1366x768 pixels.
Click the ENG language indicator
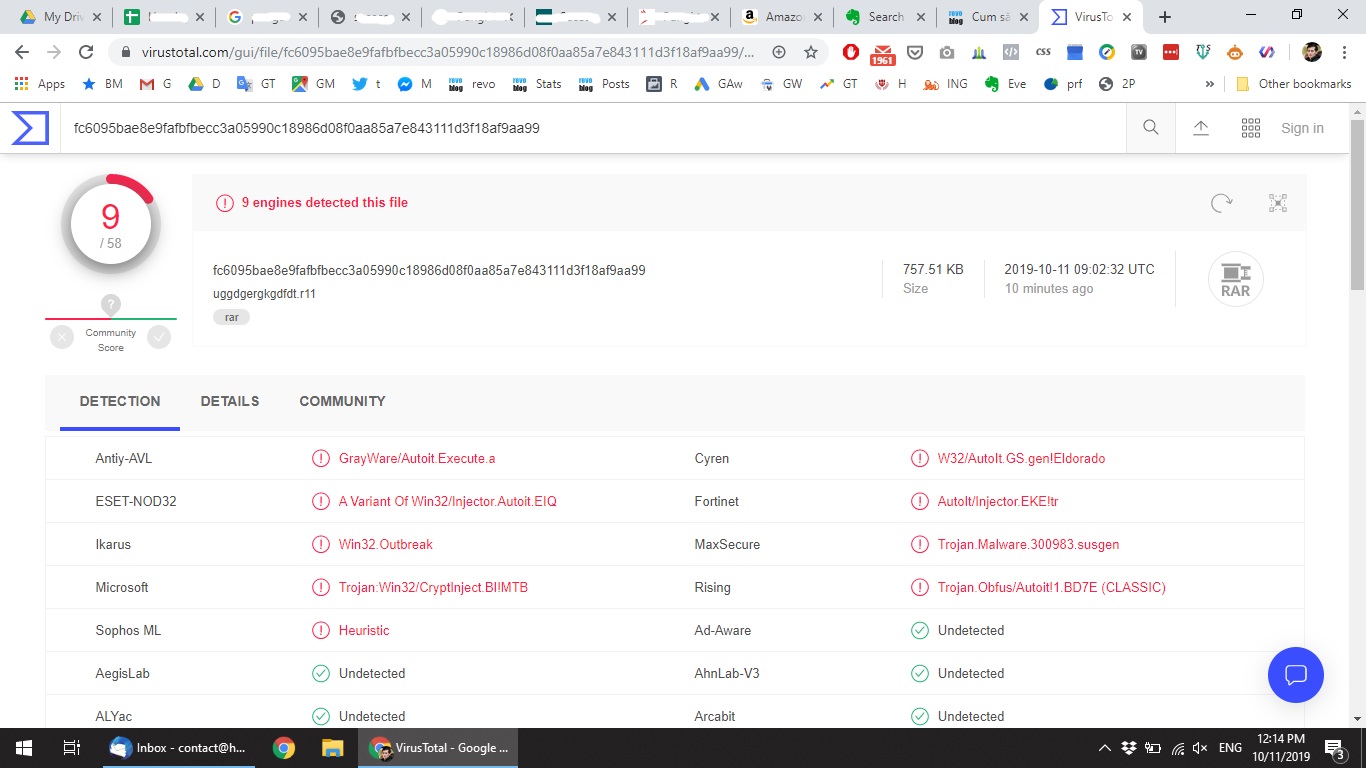tap(1230, 748)
